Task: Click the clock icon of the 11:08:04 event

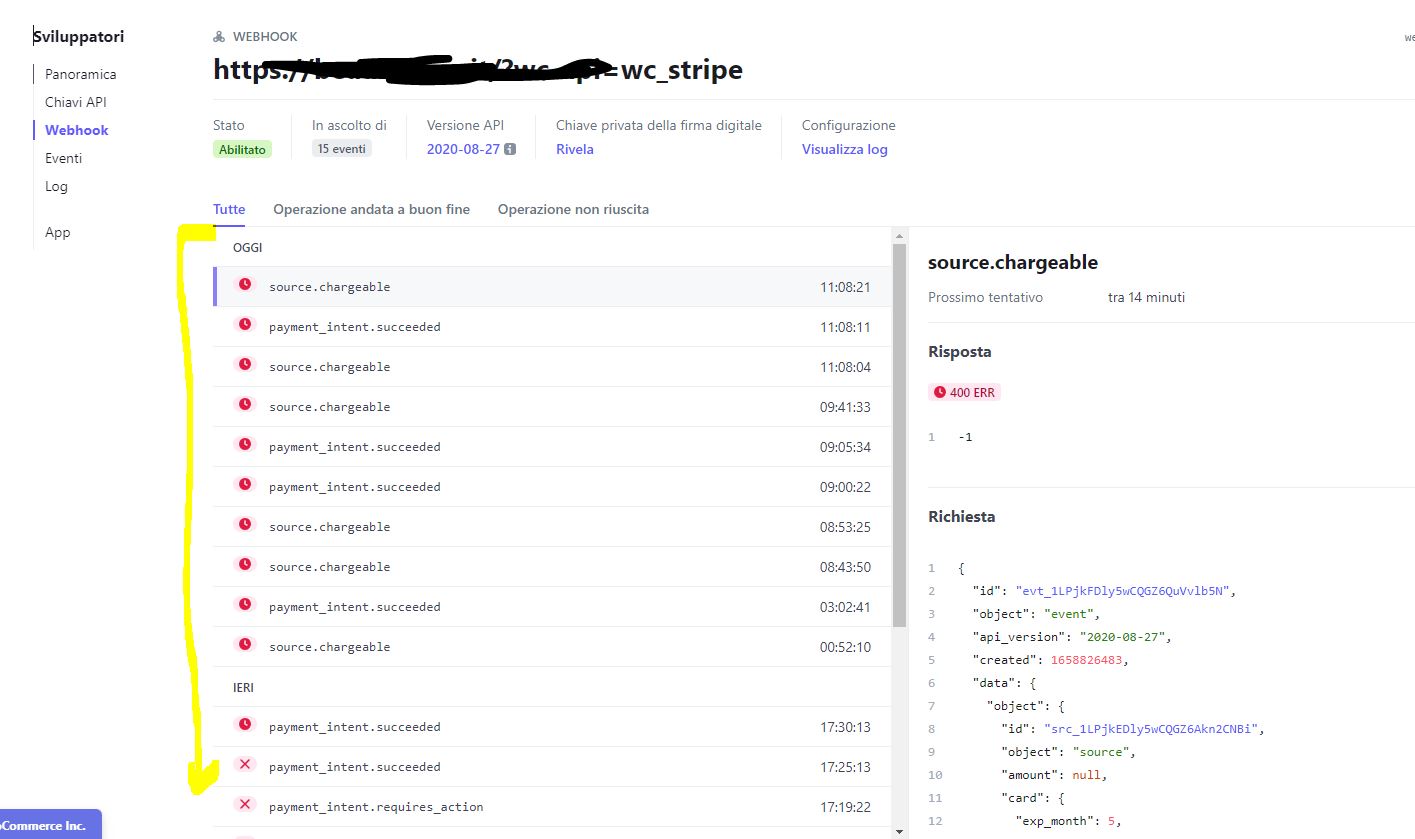Action: coord(244,365)
